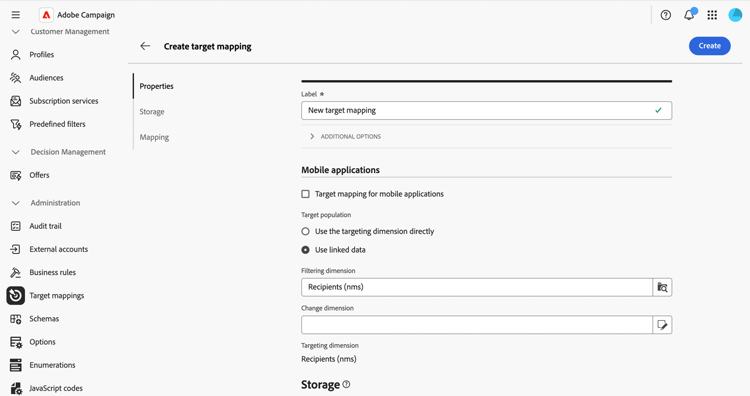Click the Audit trail icon
This screenshot has height=396, width=750.
(x=16, y=226)
